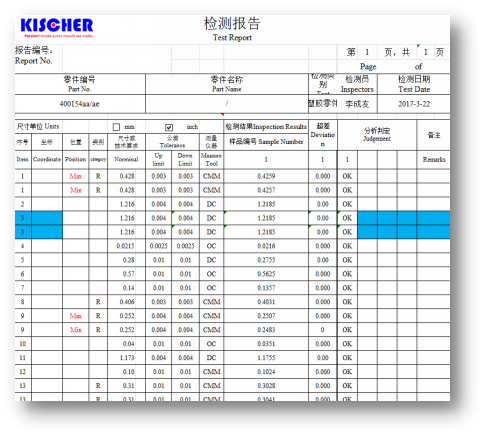Check the mm units checkbox
Screen dimensions: 487x438
click(x=116, y=127)
